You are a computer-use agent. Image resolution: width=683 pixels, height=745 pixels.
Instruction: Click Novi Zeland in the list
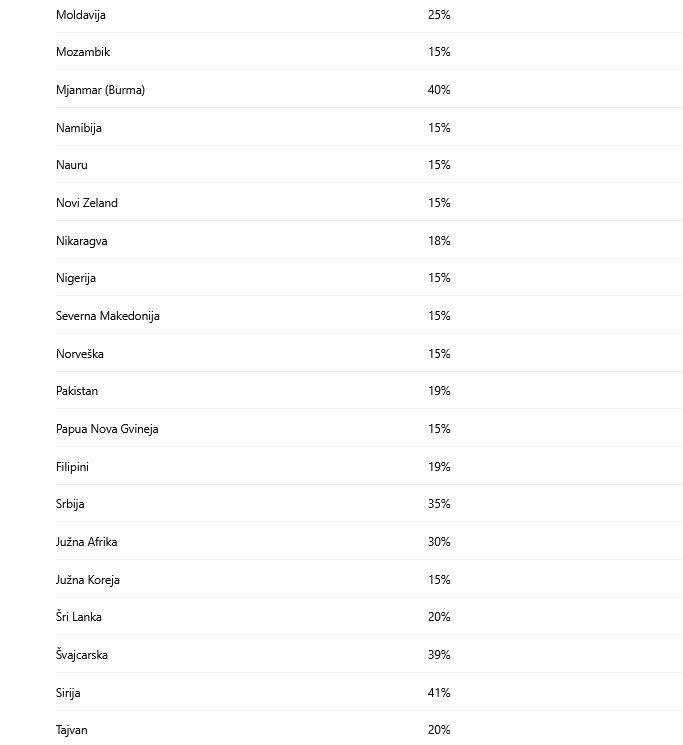tap(87, 203)
